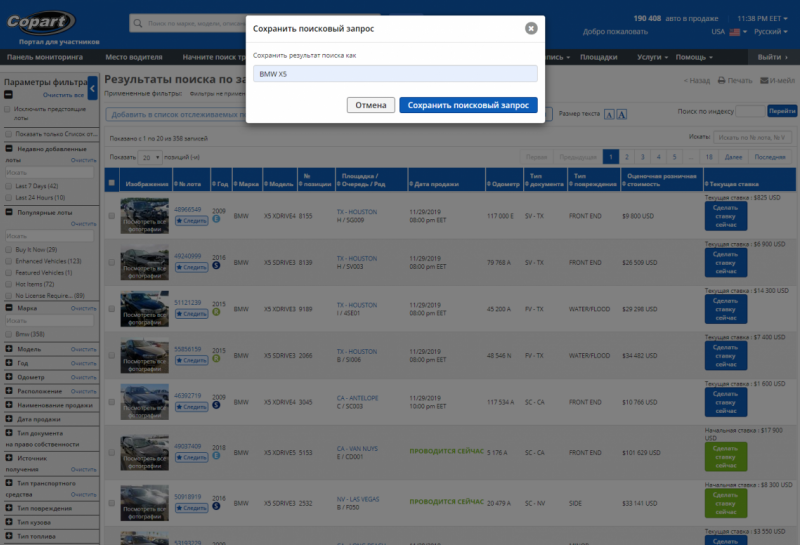
Task: Click the R status icon for lot 51121239
Action: point(216,312)
